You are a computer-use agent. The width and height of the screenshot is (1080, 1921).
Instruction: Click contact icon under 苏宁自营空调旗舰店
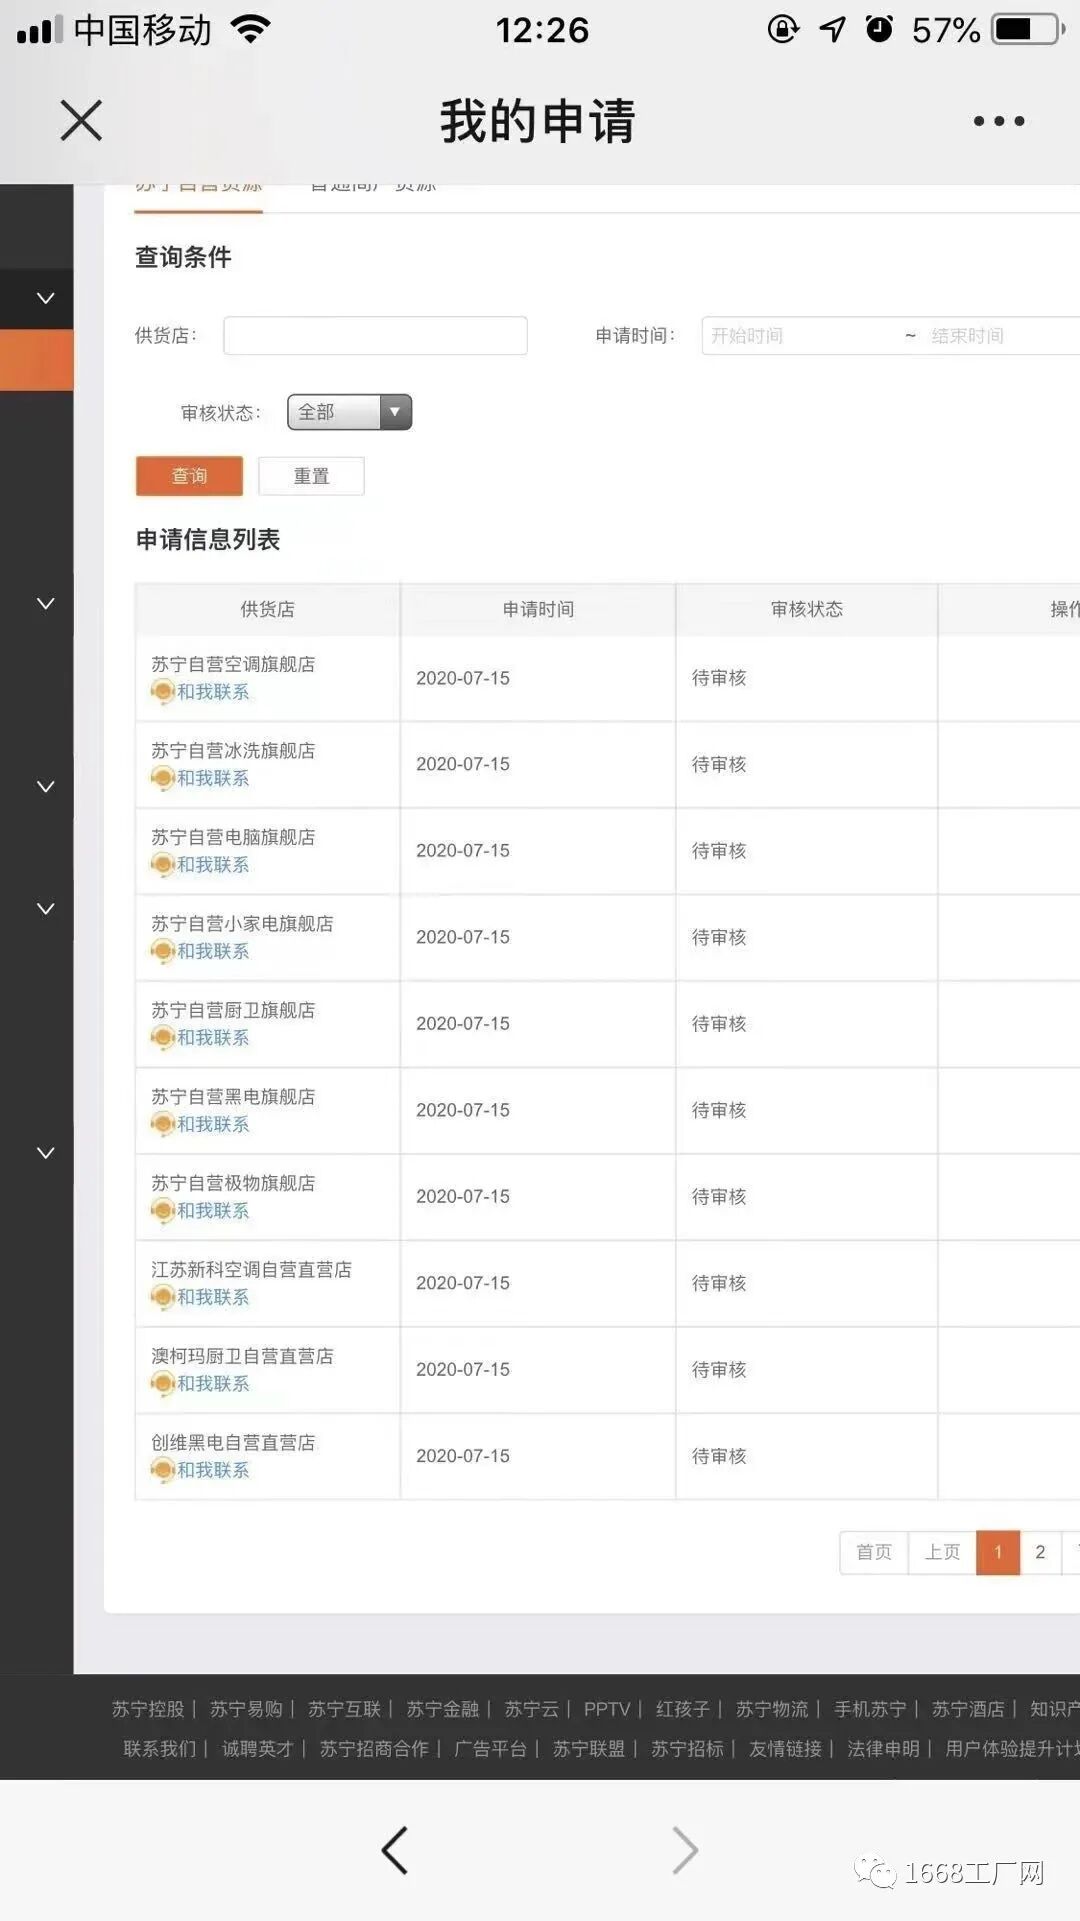(162, 692)
